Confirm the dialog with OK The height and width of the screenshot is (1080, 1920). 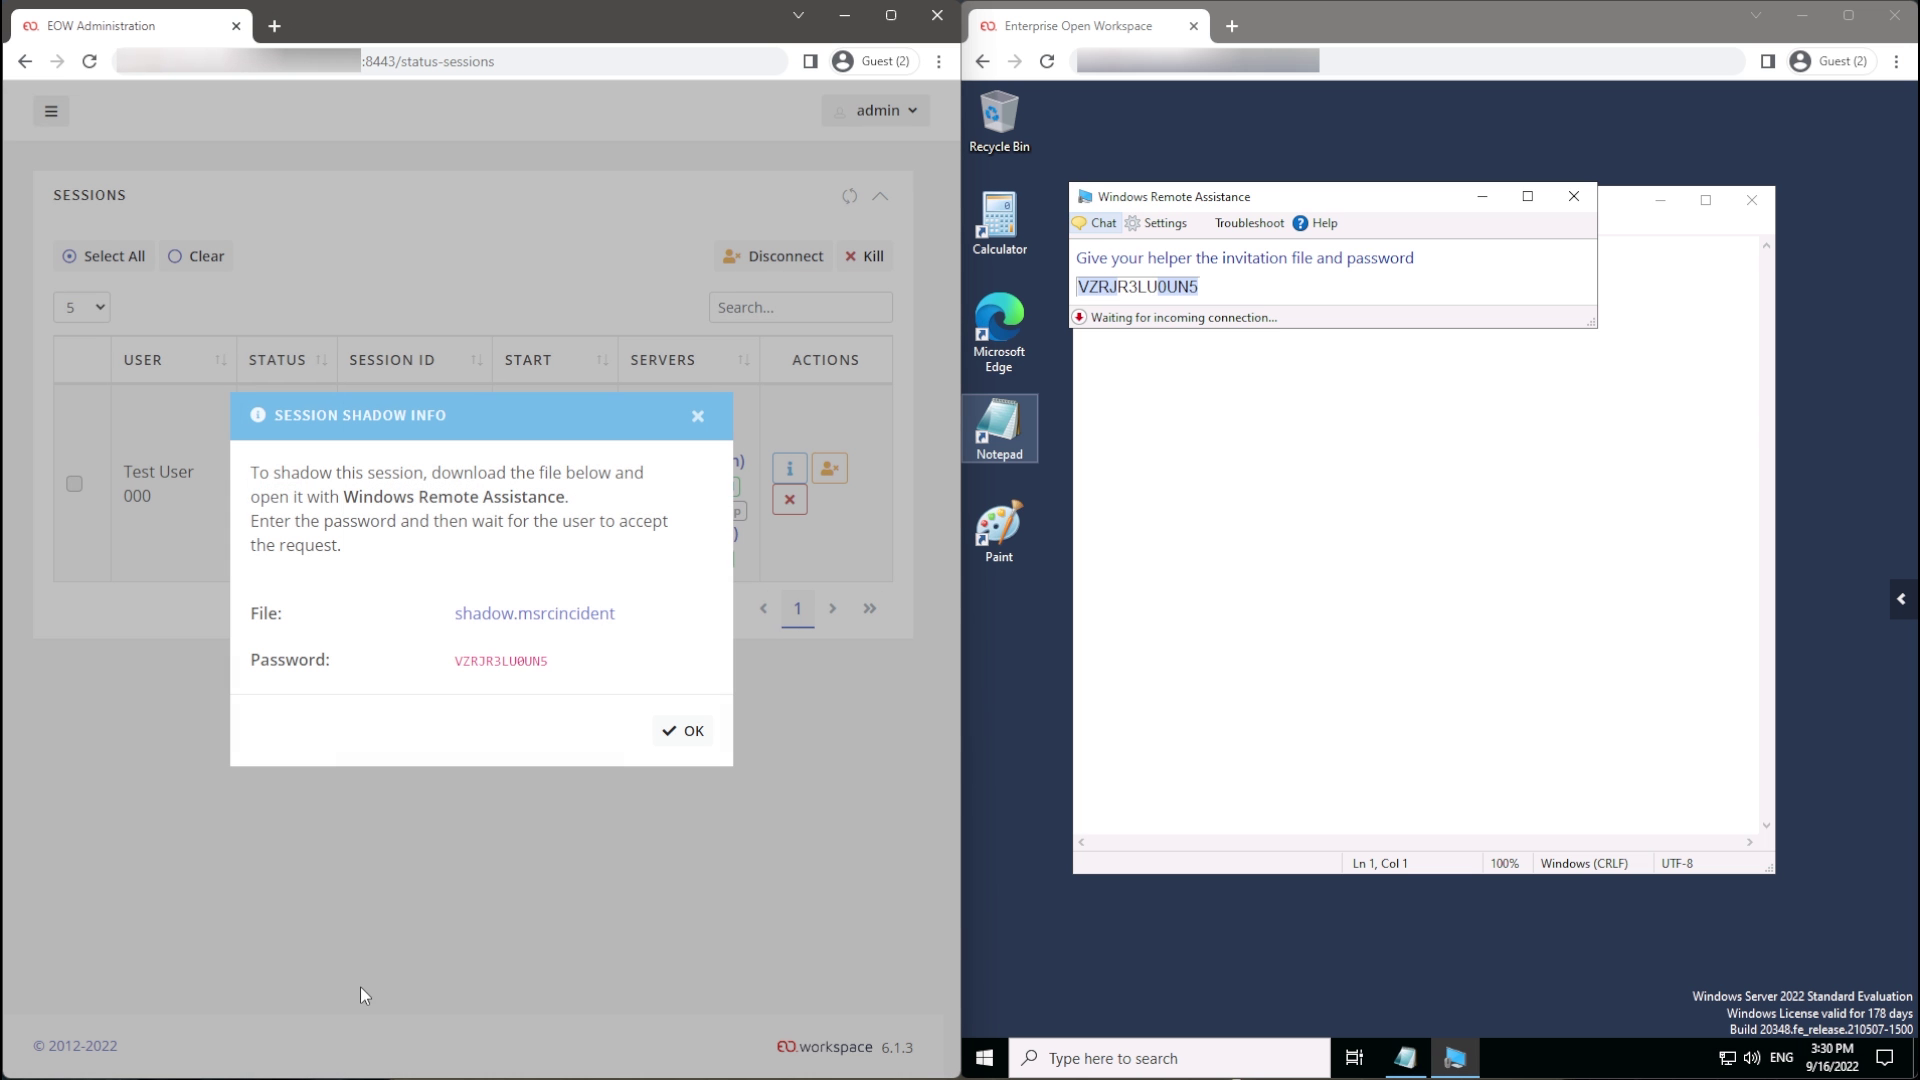coord(683,731)
